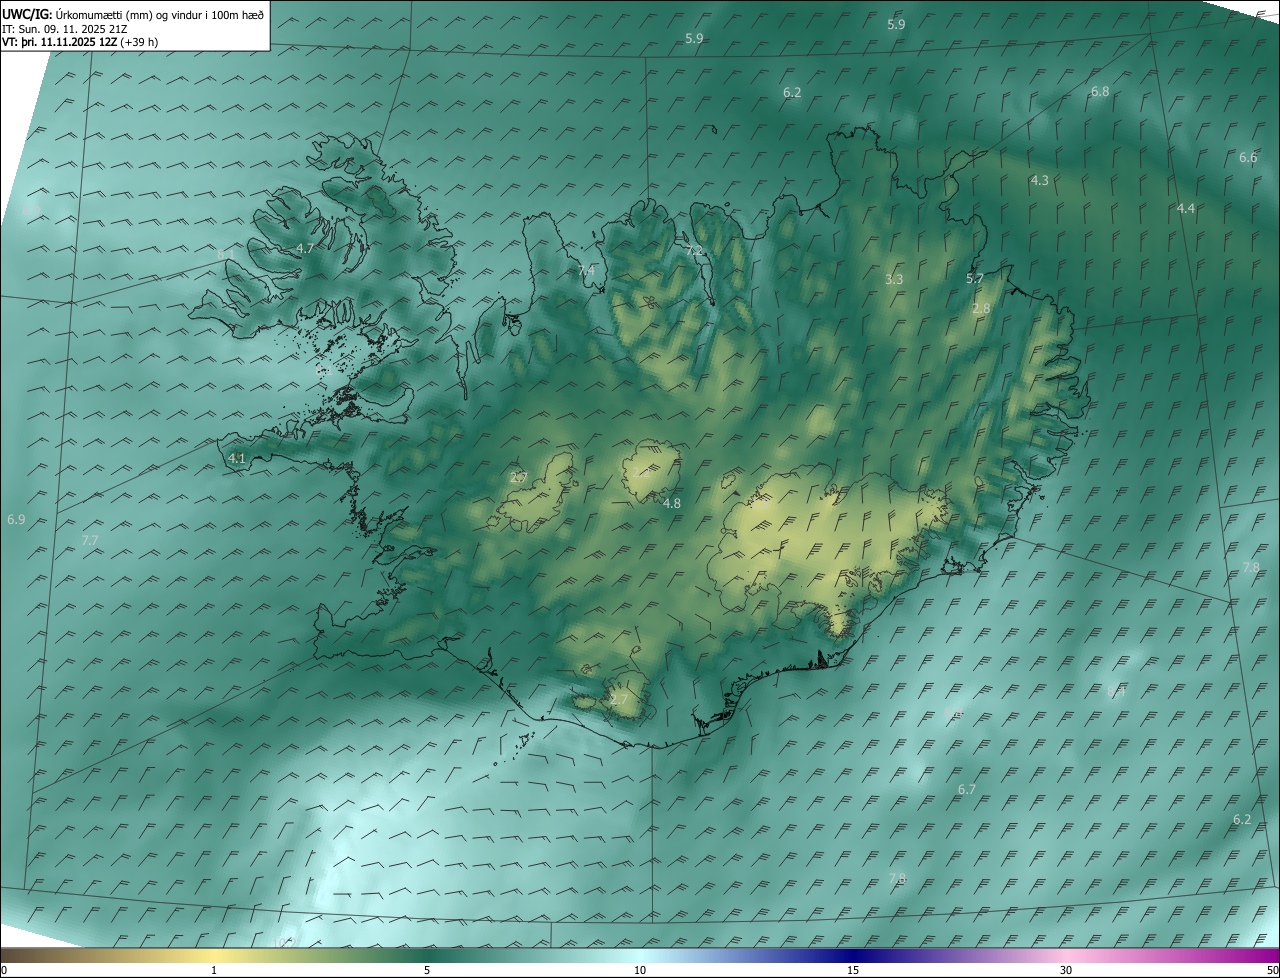Click the 2.7 value on Mýrdalsjökull glacier
This screenshot has height=978, width=1280.
point(619,699)
